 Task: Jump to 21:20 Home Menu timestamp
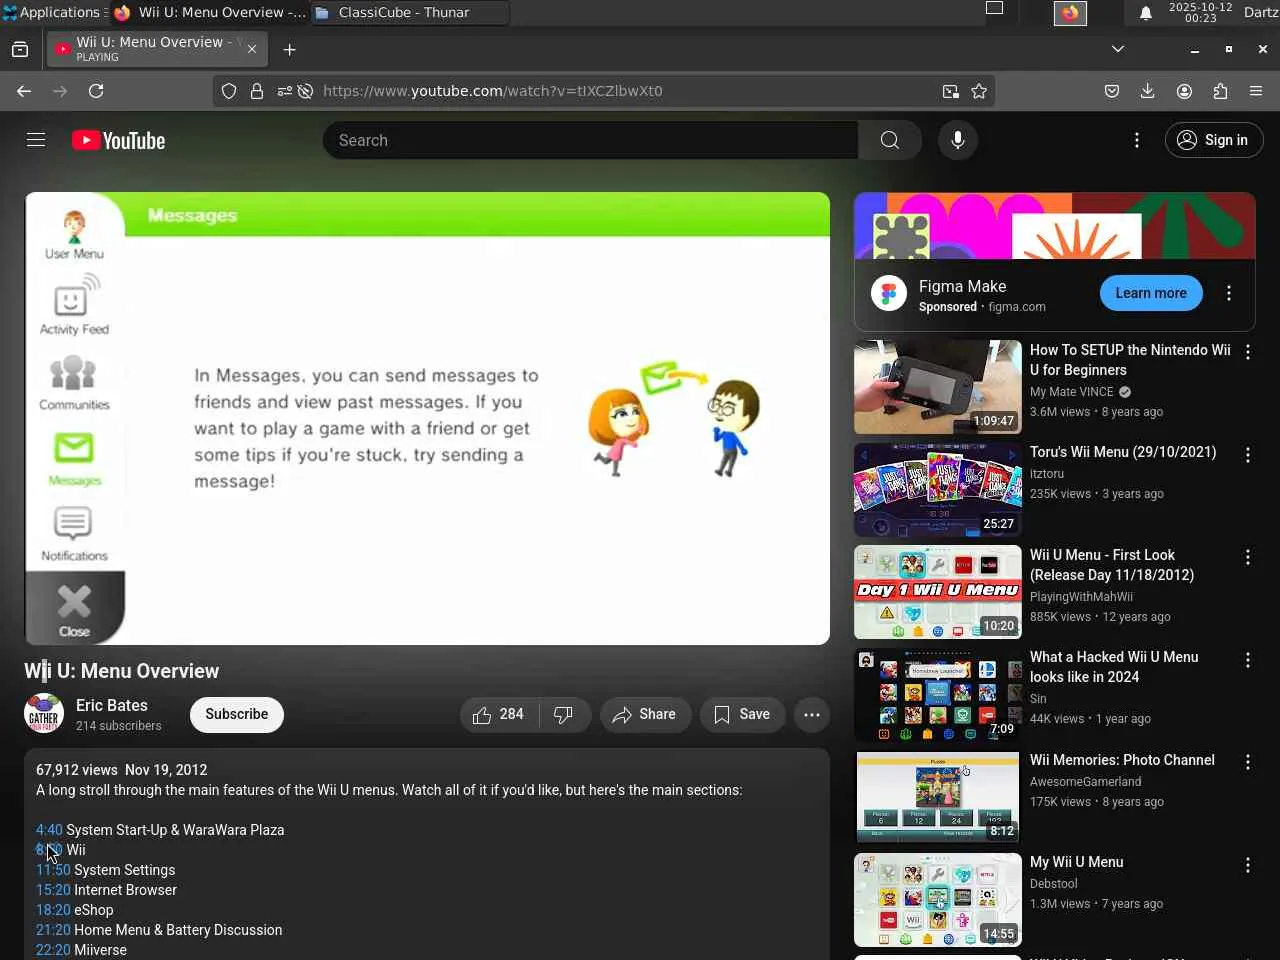coord(53,930)
